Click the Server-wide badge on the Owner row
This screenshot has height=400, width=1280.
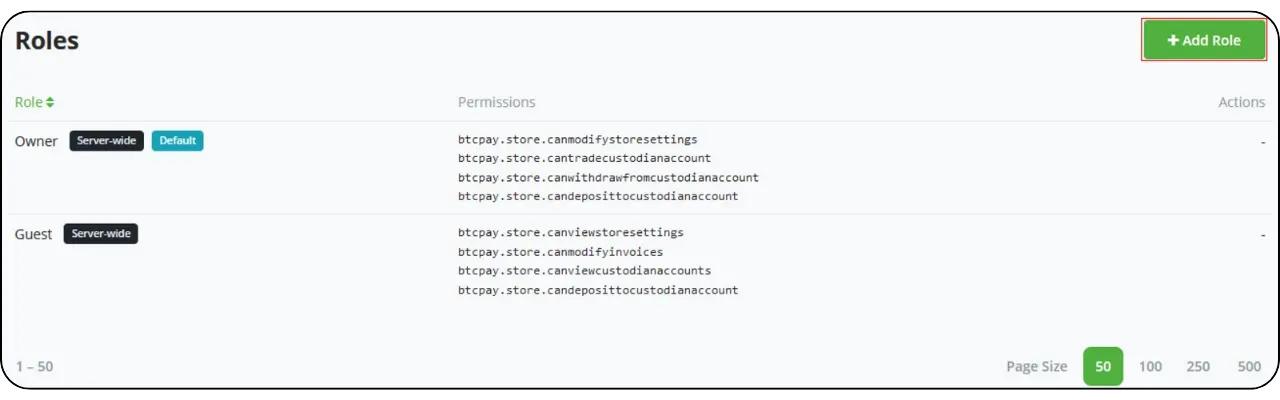point(106,141)
